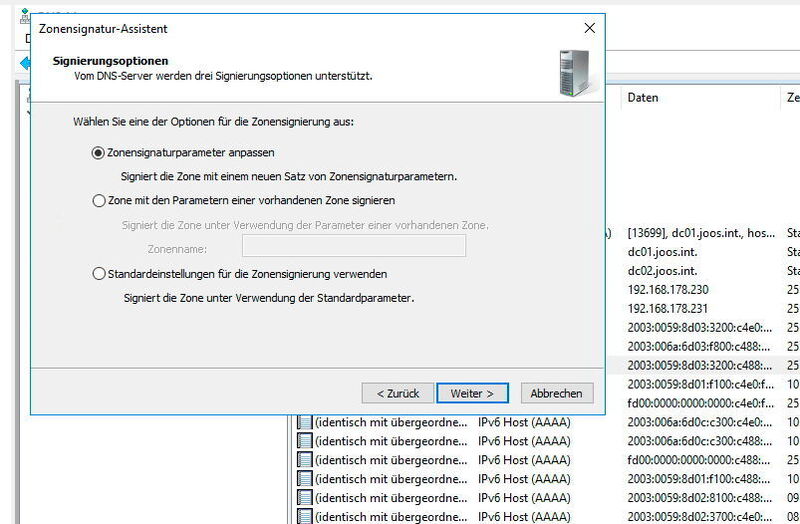Click record icon for row 2003:006a:6d0c:c300:c4e0
This screenshot has height=524, width=800.
click(305, 422)
